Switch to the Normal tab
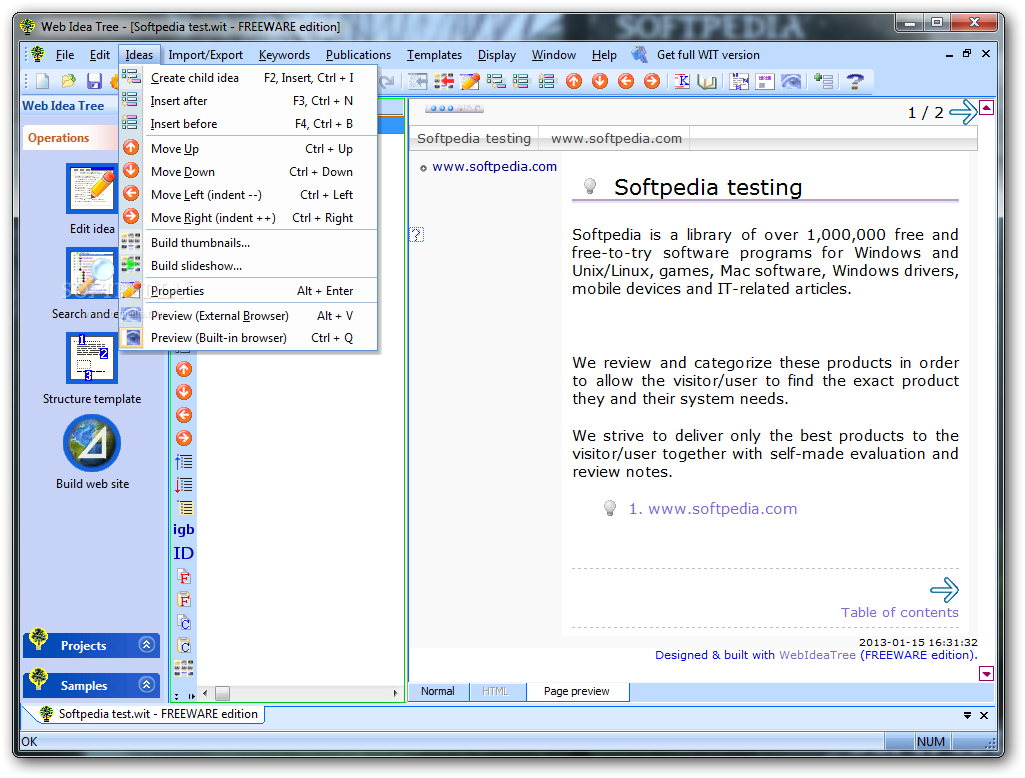 coord(437,691)
